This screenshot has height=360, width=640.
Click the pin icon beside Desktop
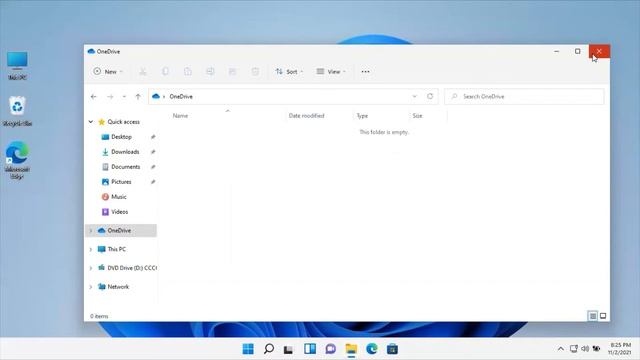(153, 137)
